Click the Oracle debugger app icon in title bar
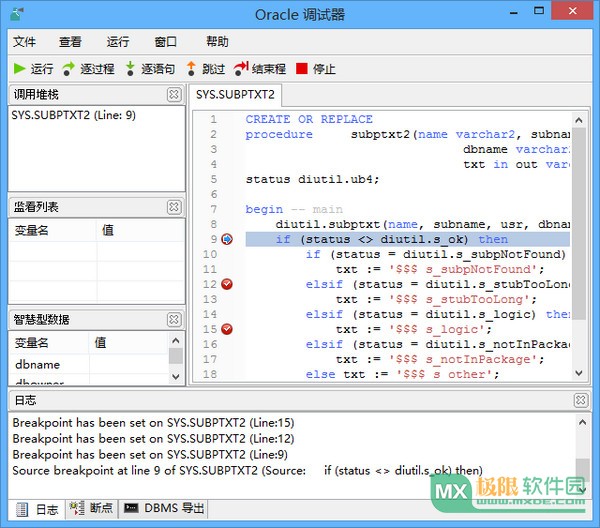The height and width of the screenshot is (528, 600). pos(17,15)
